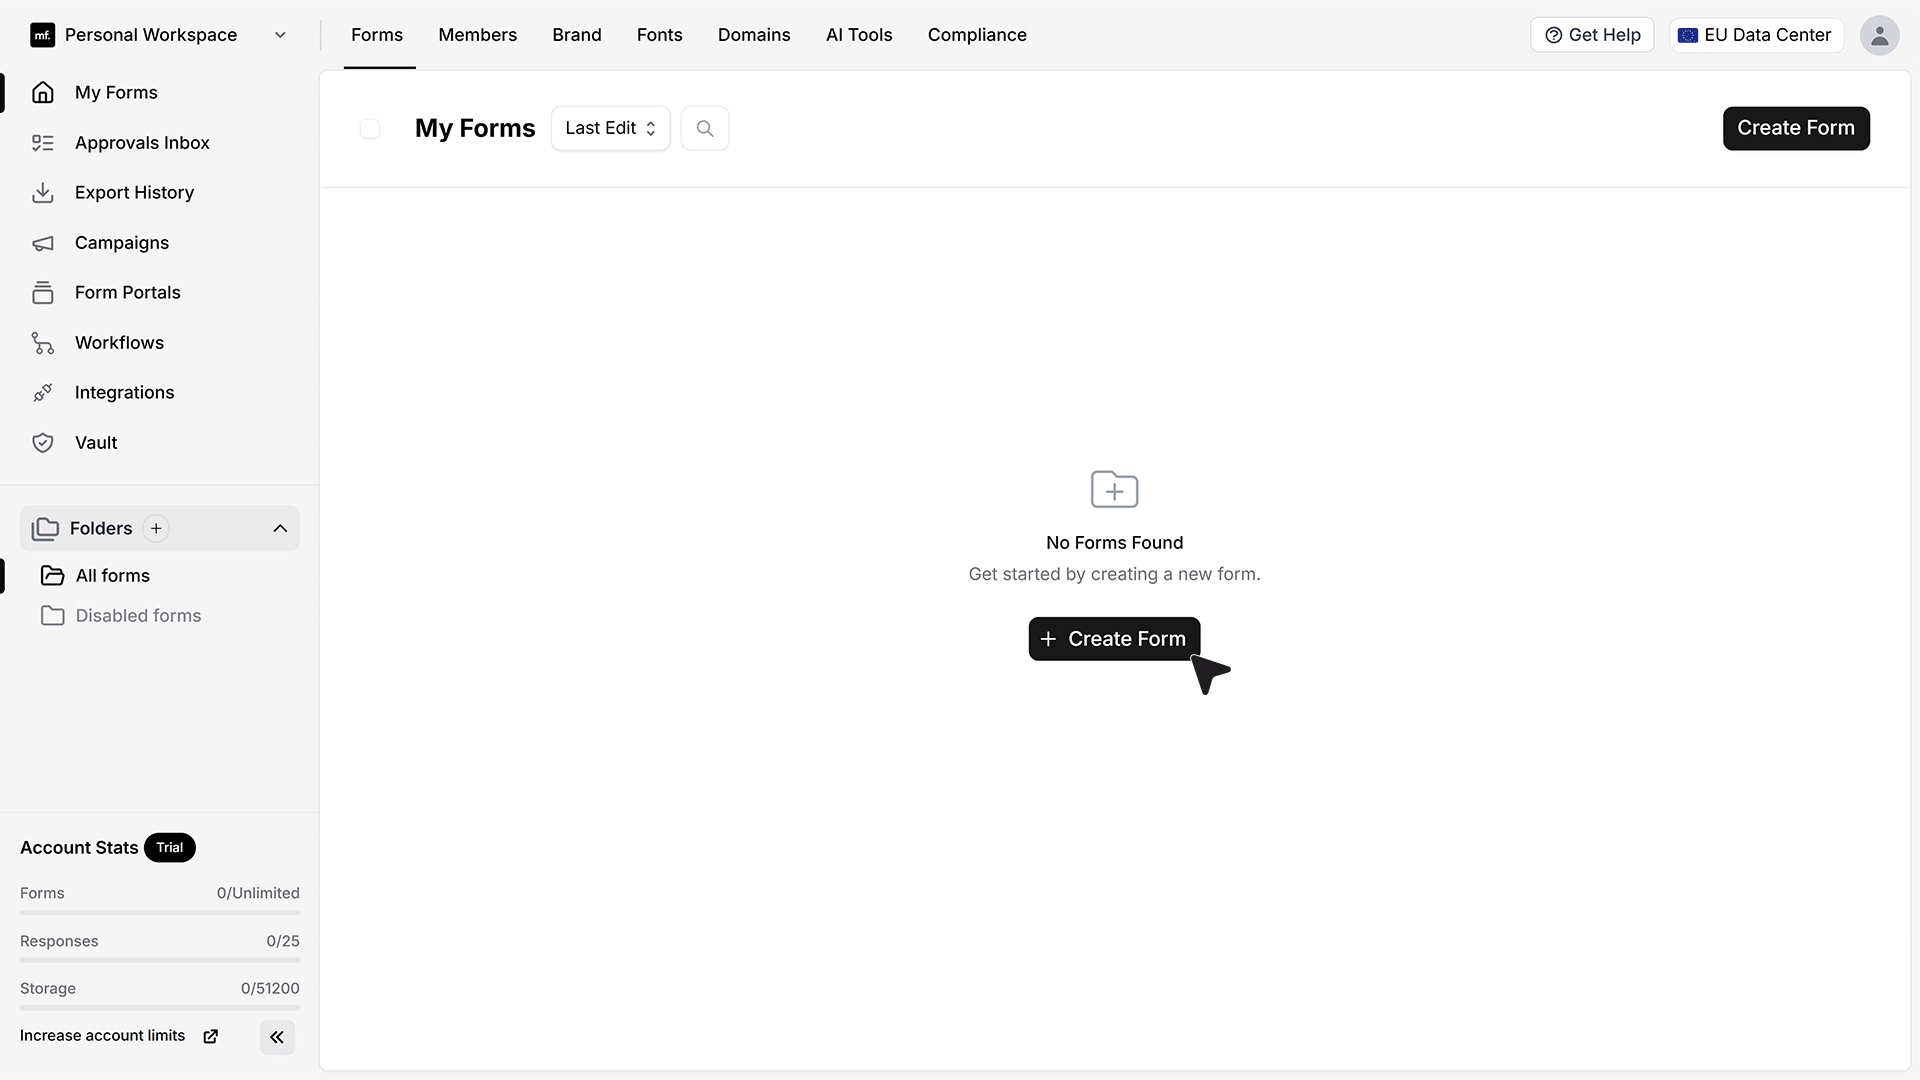Click the 0/Unlimited forms value

(258, 893)
